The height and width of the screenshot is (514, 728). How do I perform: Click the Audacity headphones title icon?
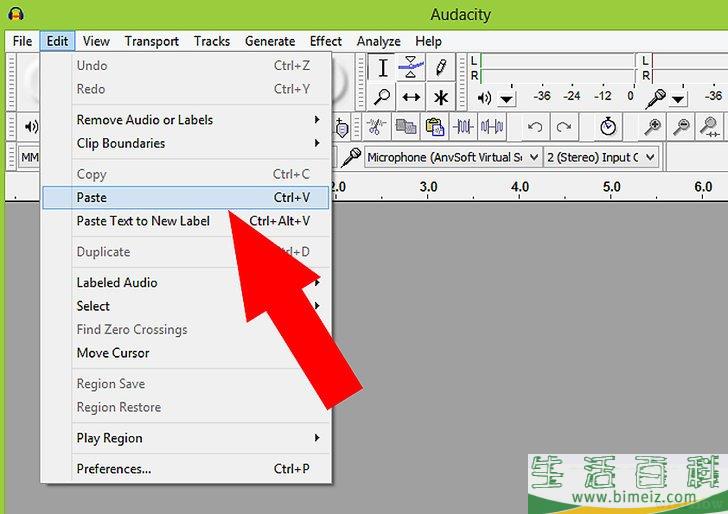tap(16, 13)
